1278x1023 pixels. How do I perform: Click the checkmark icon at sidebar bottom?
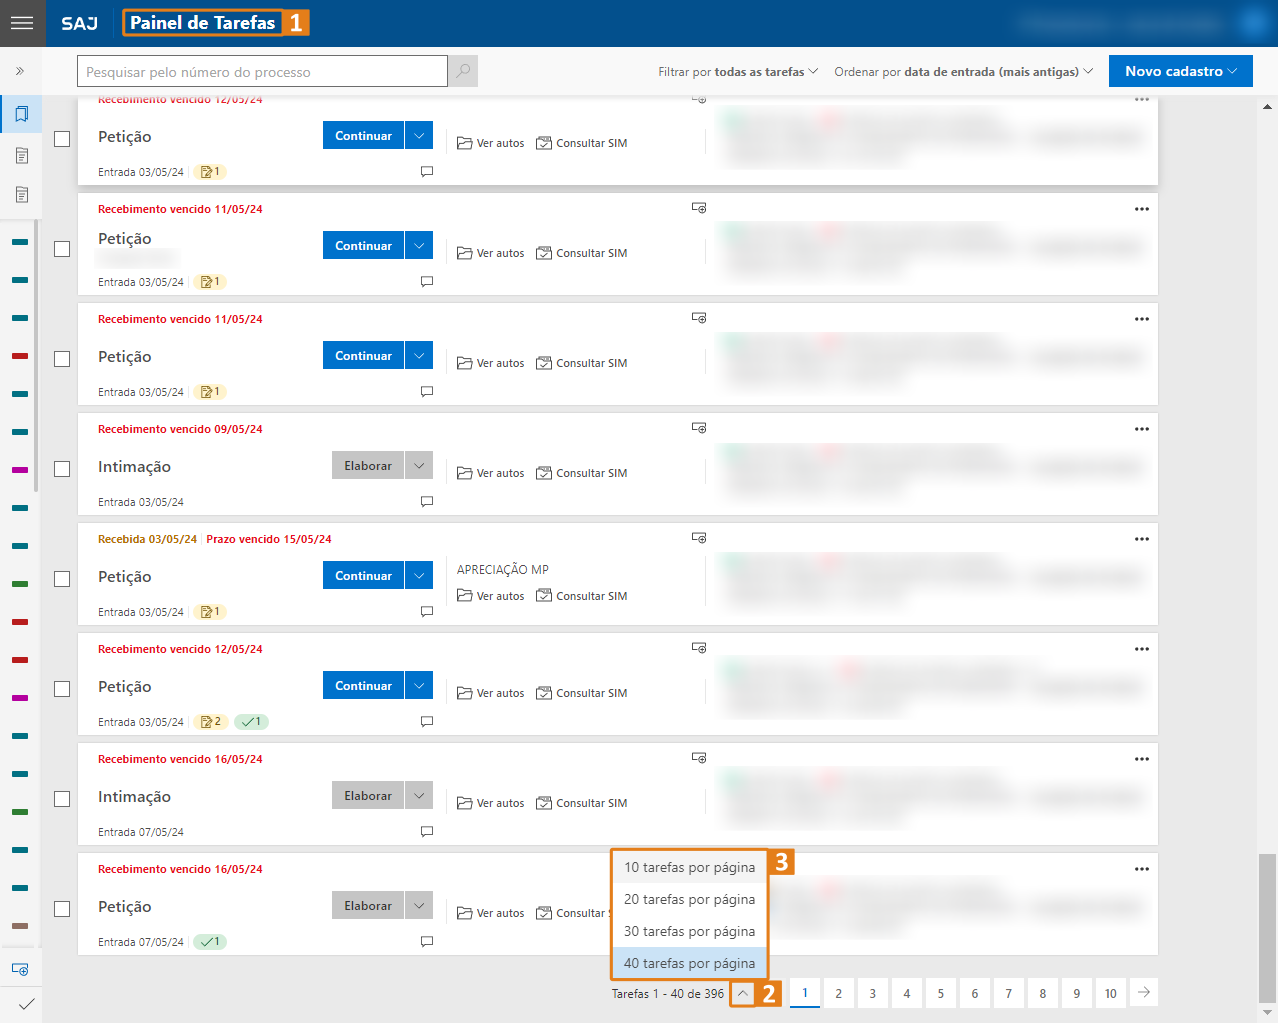26,1003
